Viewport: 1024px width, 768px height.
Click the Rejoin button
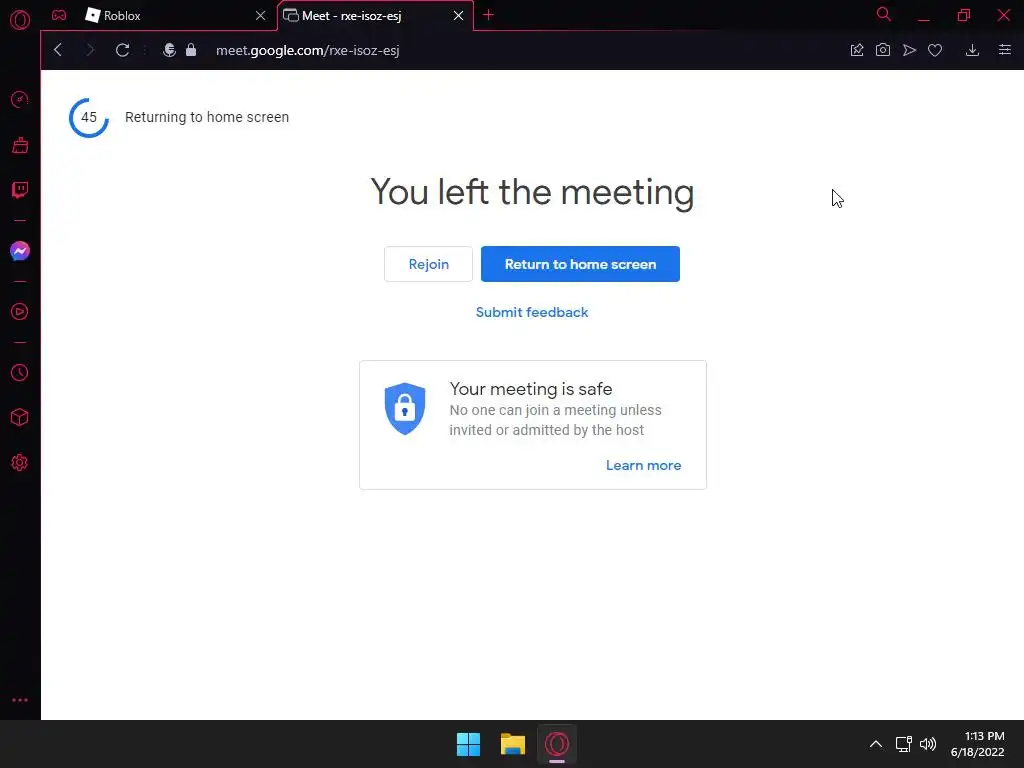(428, 264)
